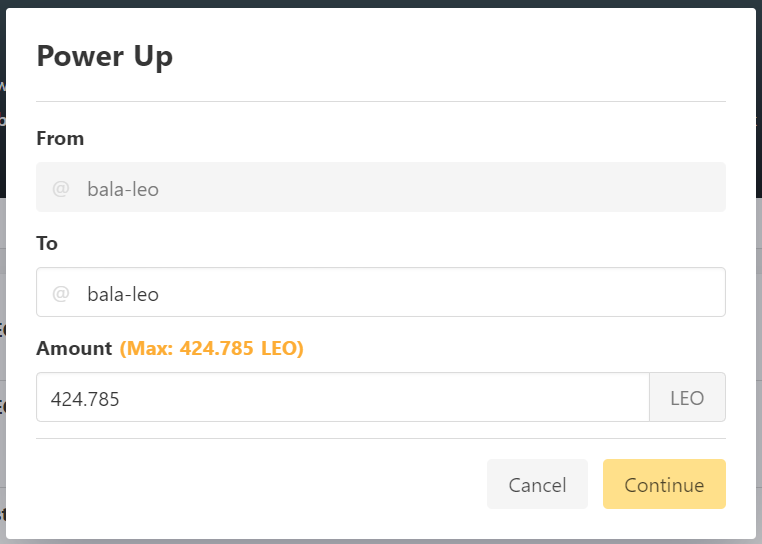762x544 pixels.
Task: Click the To username input field
Action: click(x=400, y=293)
